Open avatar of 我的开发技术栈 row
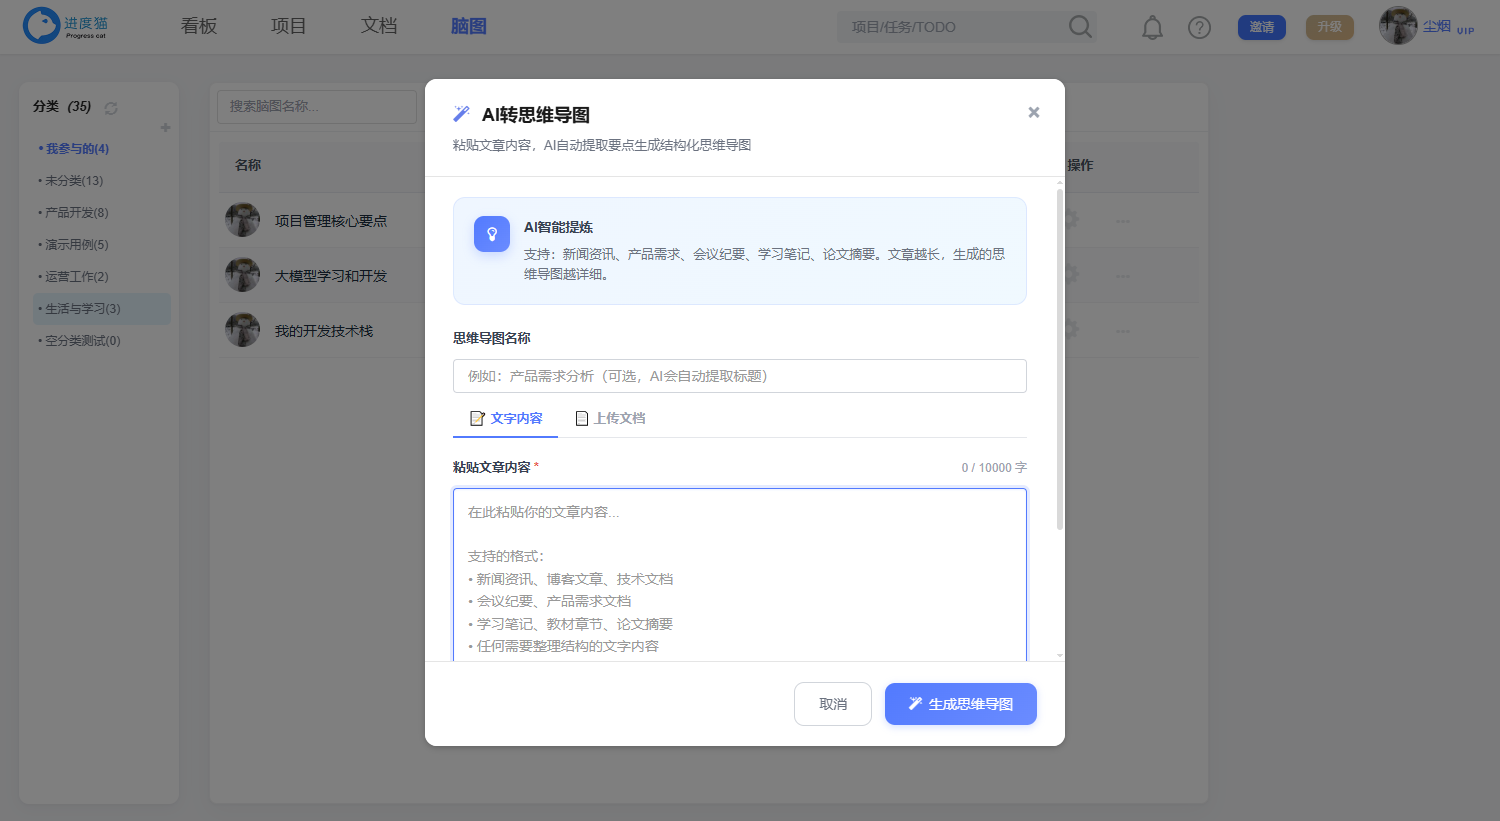The image size is (1500, 821). click(x=242, y=330)
